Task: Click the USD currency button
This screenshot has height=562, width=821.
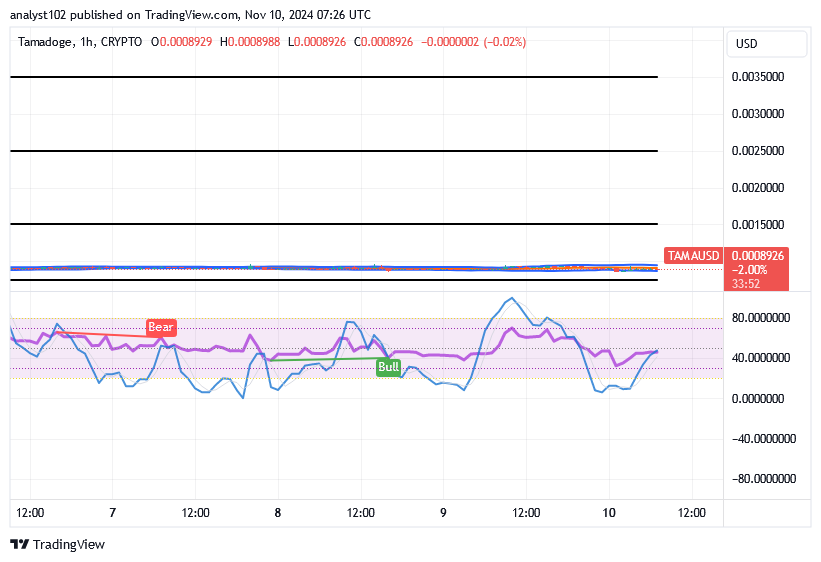Action: click(767, 44)
